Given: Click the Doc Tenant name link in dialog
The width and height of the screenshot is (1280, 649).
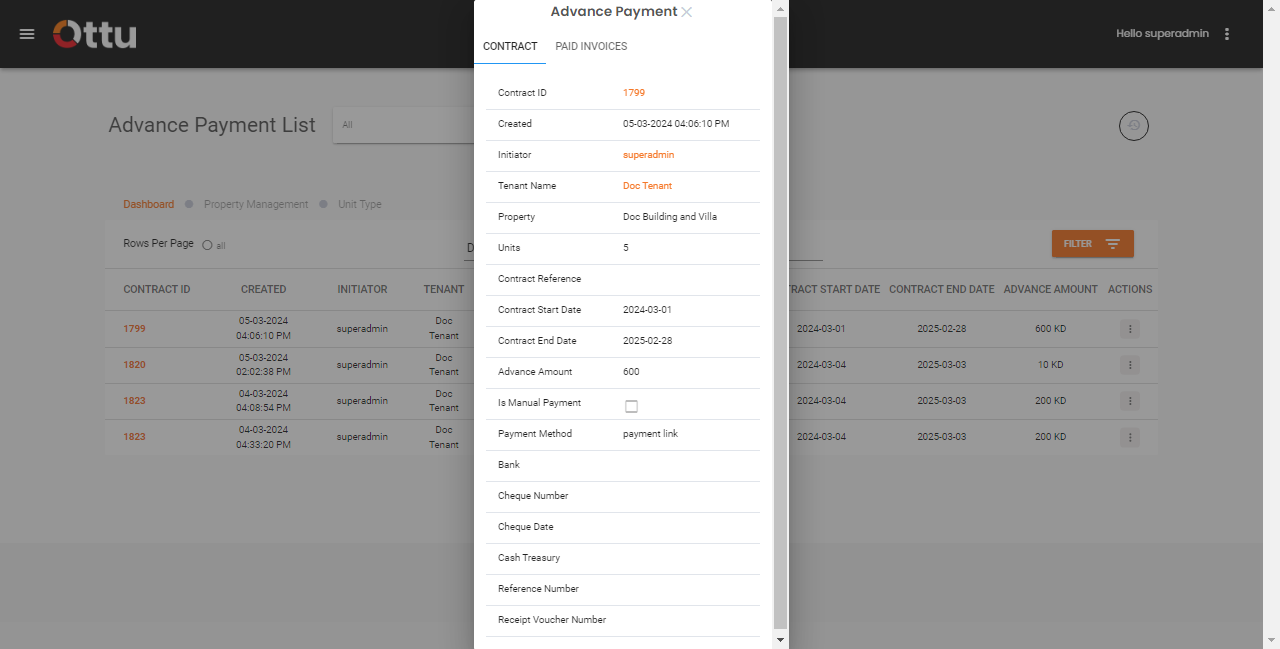Looking at the screenshot, I should [x=647, y=185].
